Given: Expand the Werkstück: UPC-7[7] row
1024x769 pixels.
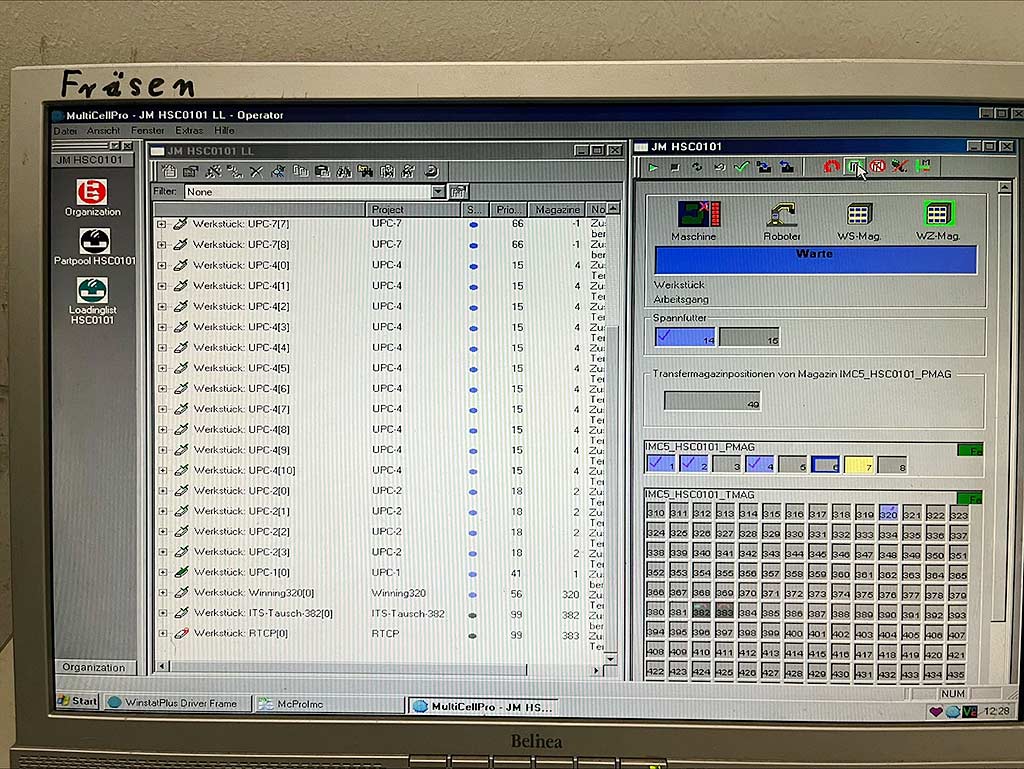Looking at the screenshot, I should click(x=161, y=224).
